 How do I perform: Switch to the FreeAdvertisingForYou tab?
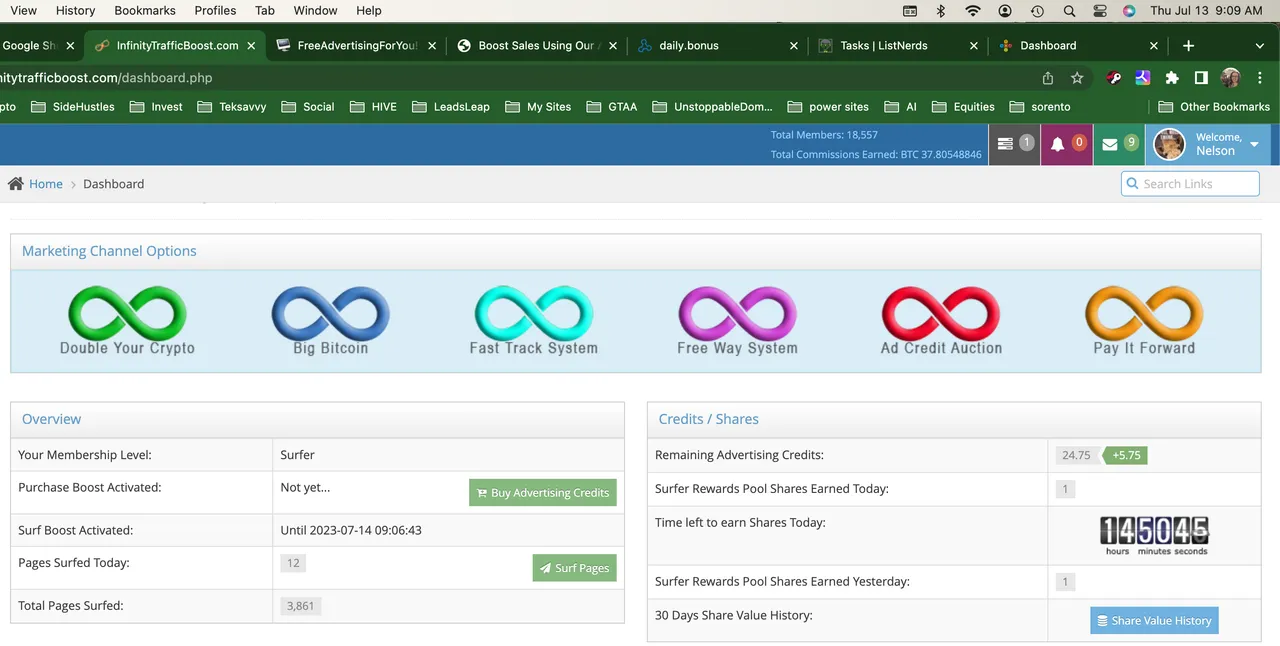coord(356,46)
